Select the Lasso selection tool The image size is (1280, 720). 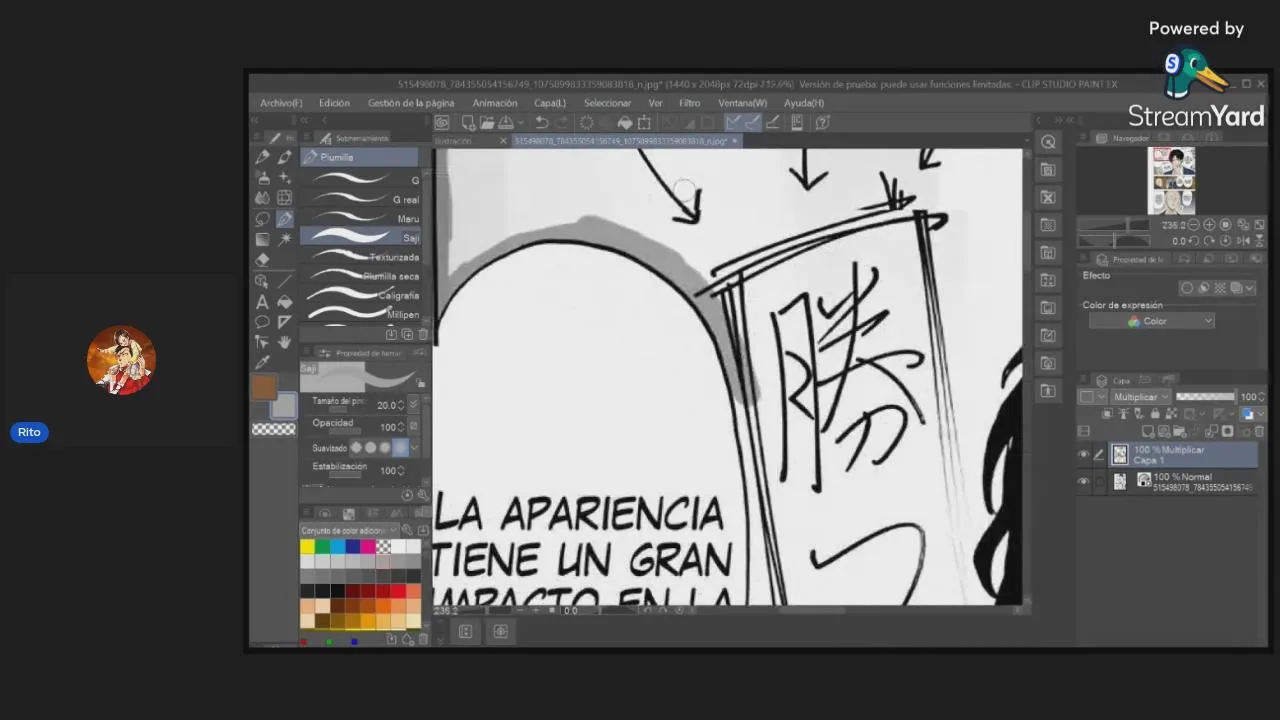[x=263, y=219]
